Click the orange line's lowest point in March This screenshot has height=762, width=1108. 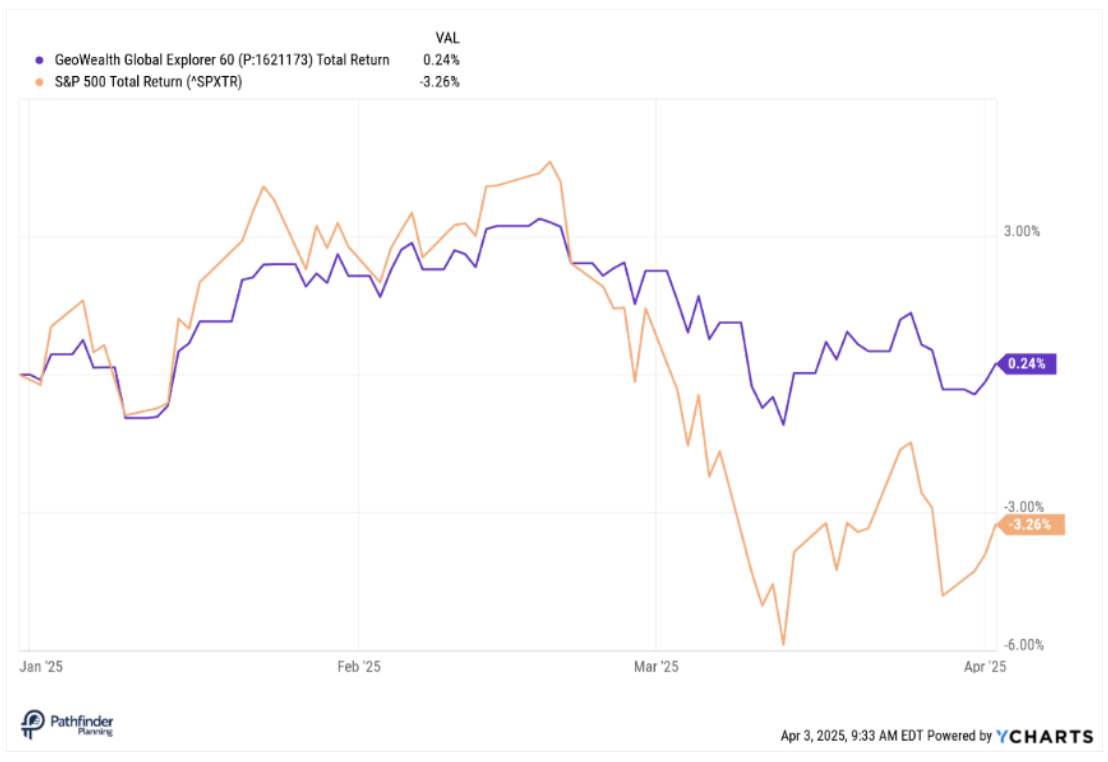[x=783, y=644]
